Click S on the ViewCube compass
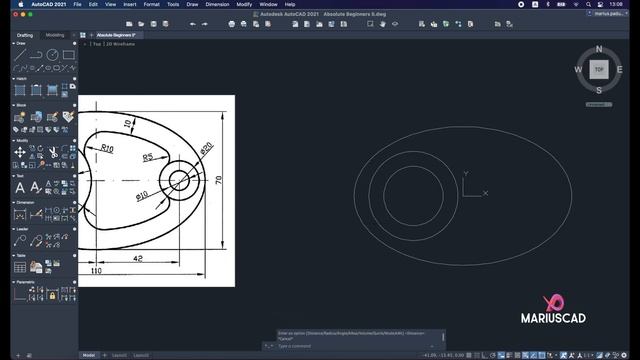The image size is (640, 360). click(x=599, y=90)
